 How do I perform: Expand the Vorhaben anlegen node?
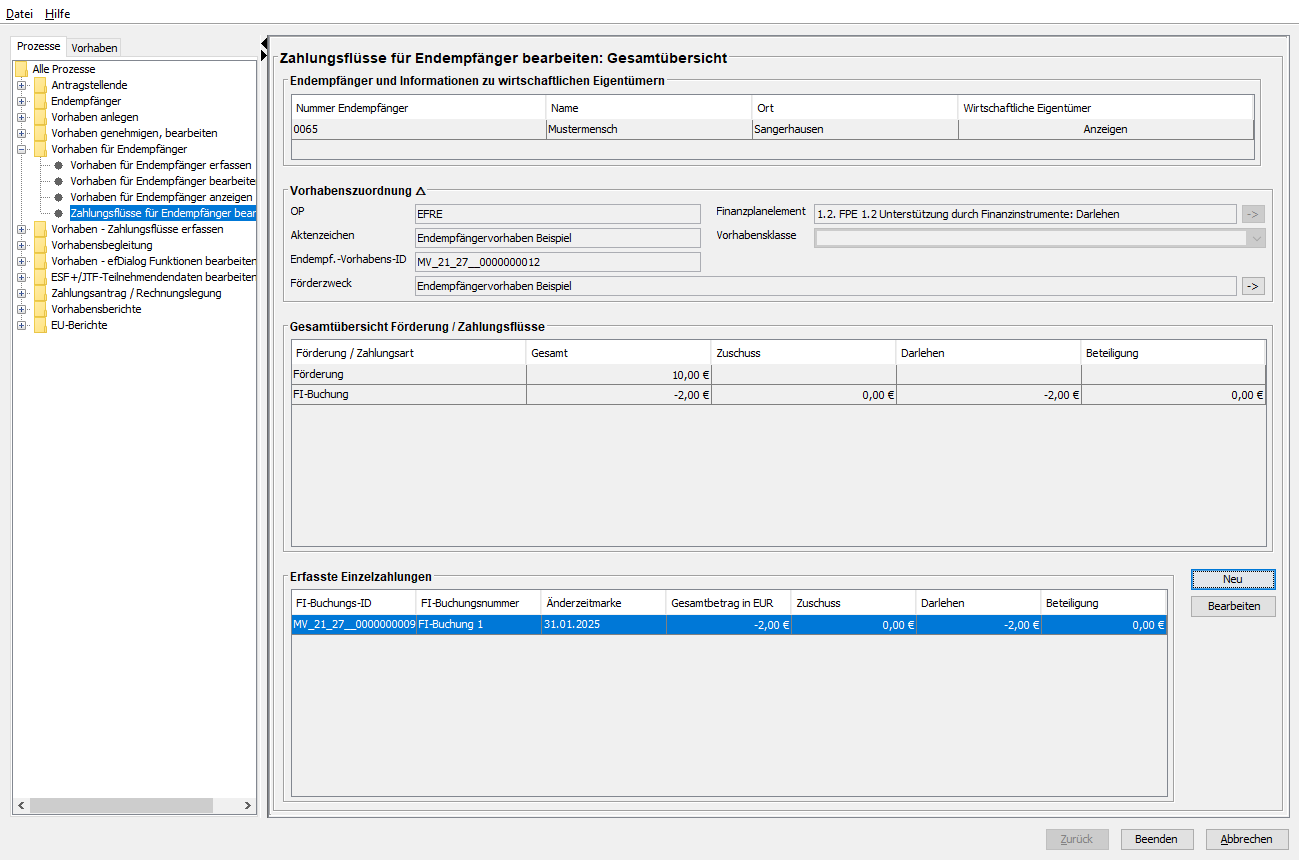coord(21,117)
